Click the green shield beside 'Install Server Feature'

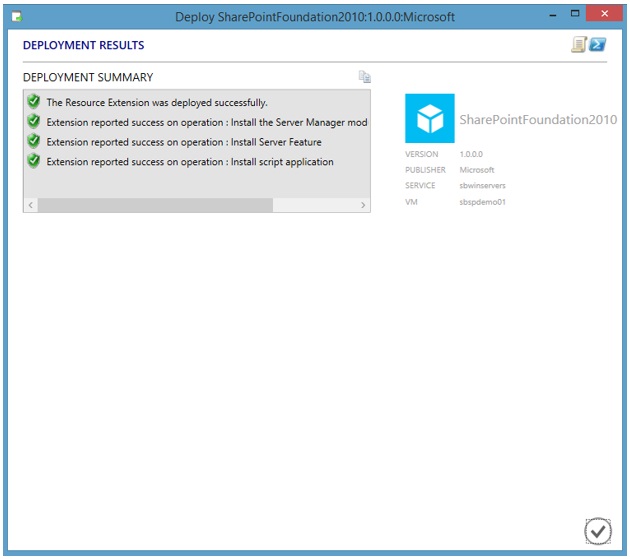click(x=34, y=141)
